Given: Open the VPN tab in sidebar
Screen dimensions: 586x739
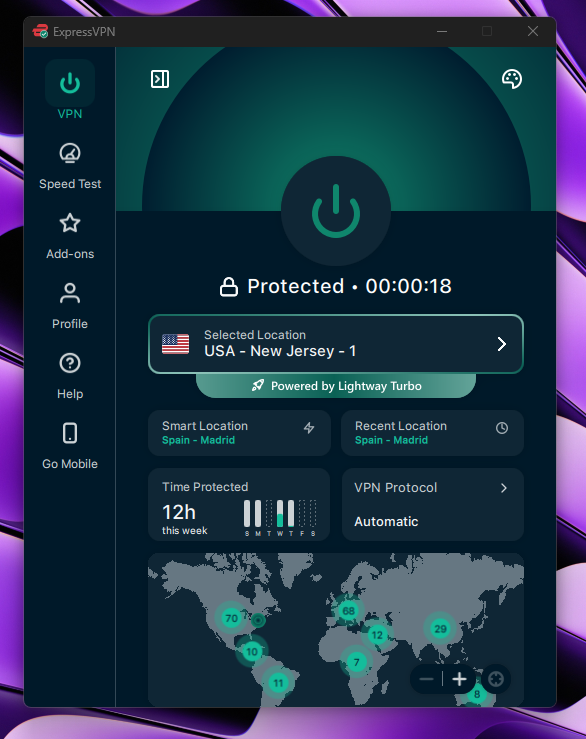Looking at the screenshot, I should click(70, 90).
